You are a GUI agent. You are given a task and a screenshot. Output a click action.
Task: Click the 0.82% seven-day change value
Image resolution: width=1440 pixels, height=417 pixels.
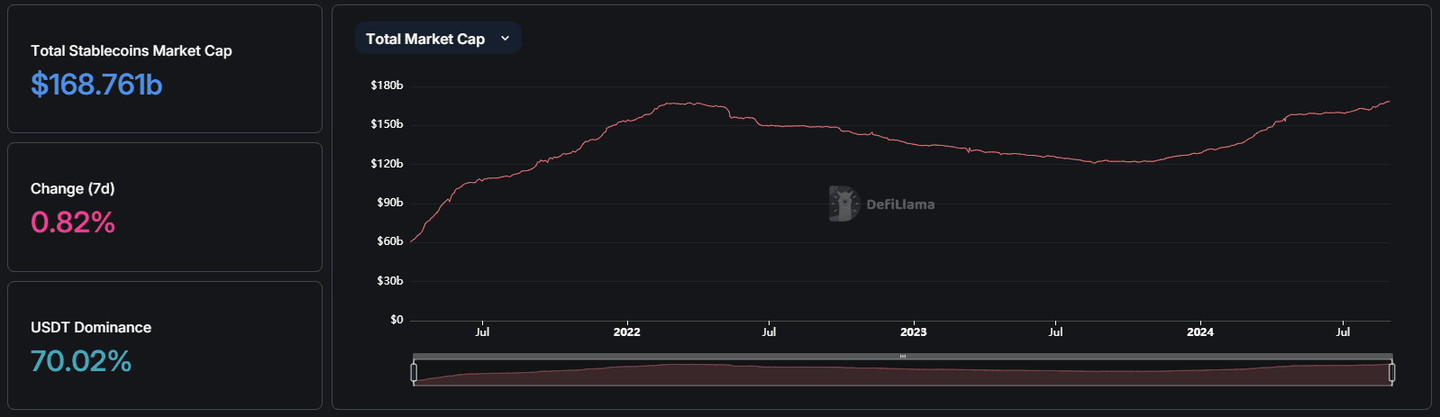click(73, 222)
